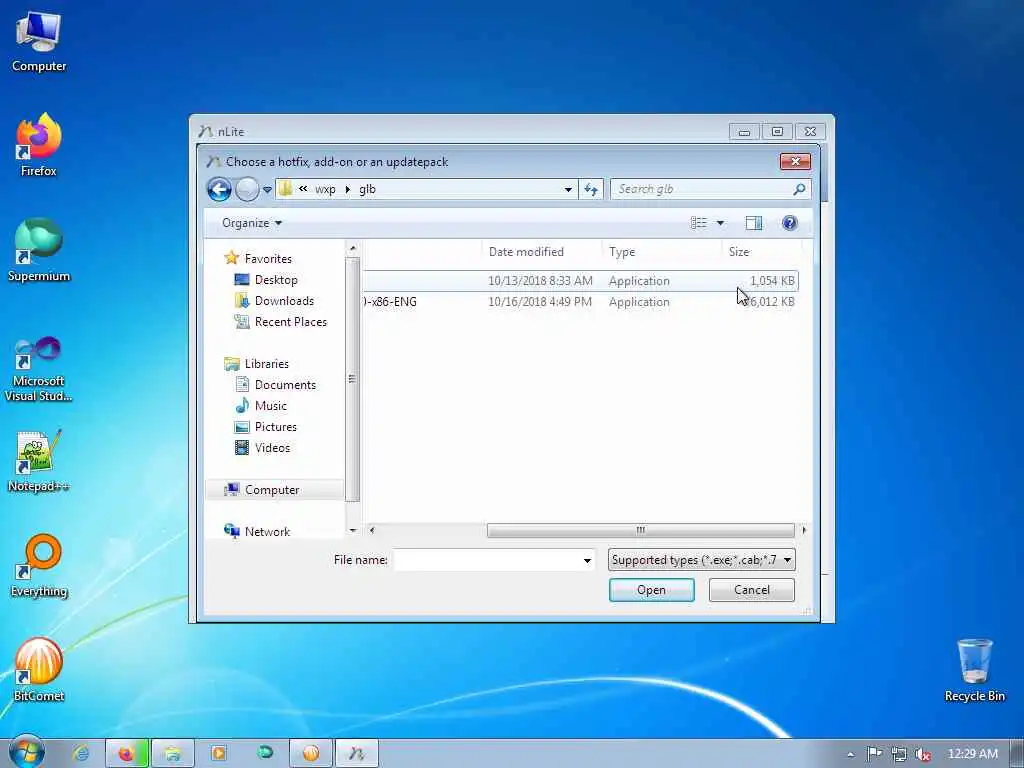Viewport: 1024px width, 768px height.
Task: Select the wxp breadcrumb in address bar
Action: [x=325, y=189]
